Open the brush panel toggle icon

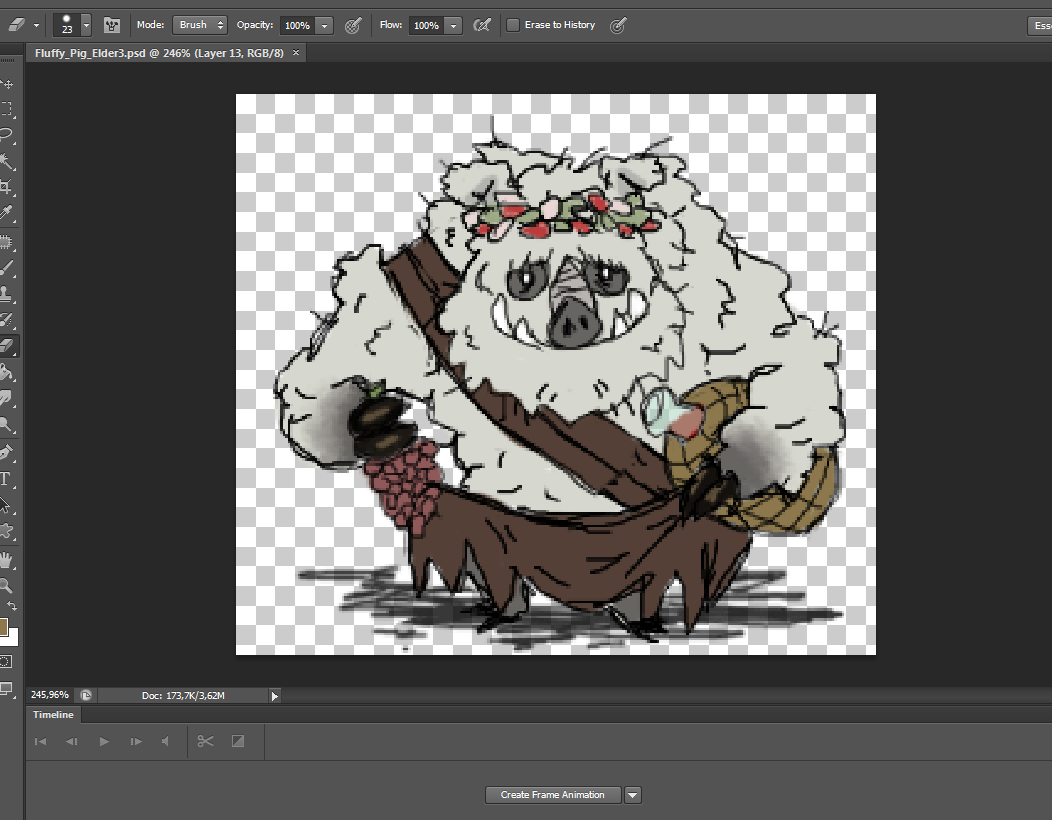point(113,25)
